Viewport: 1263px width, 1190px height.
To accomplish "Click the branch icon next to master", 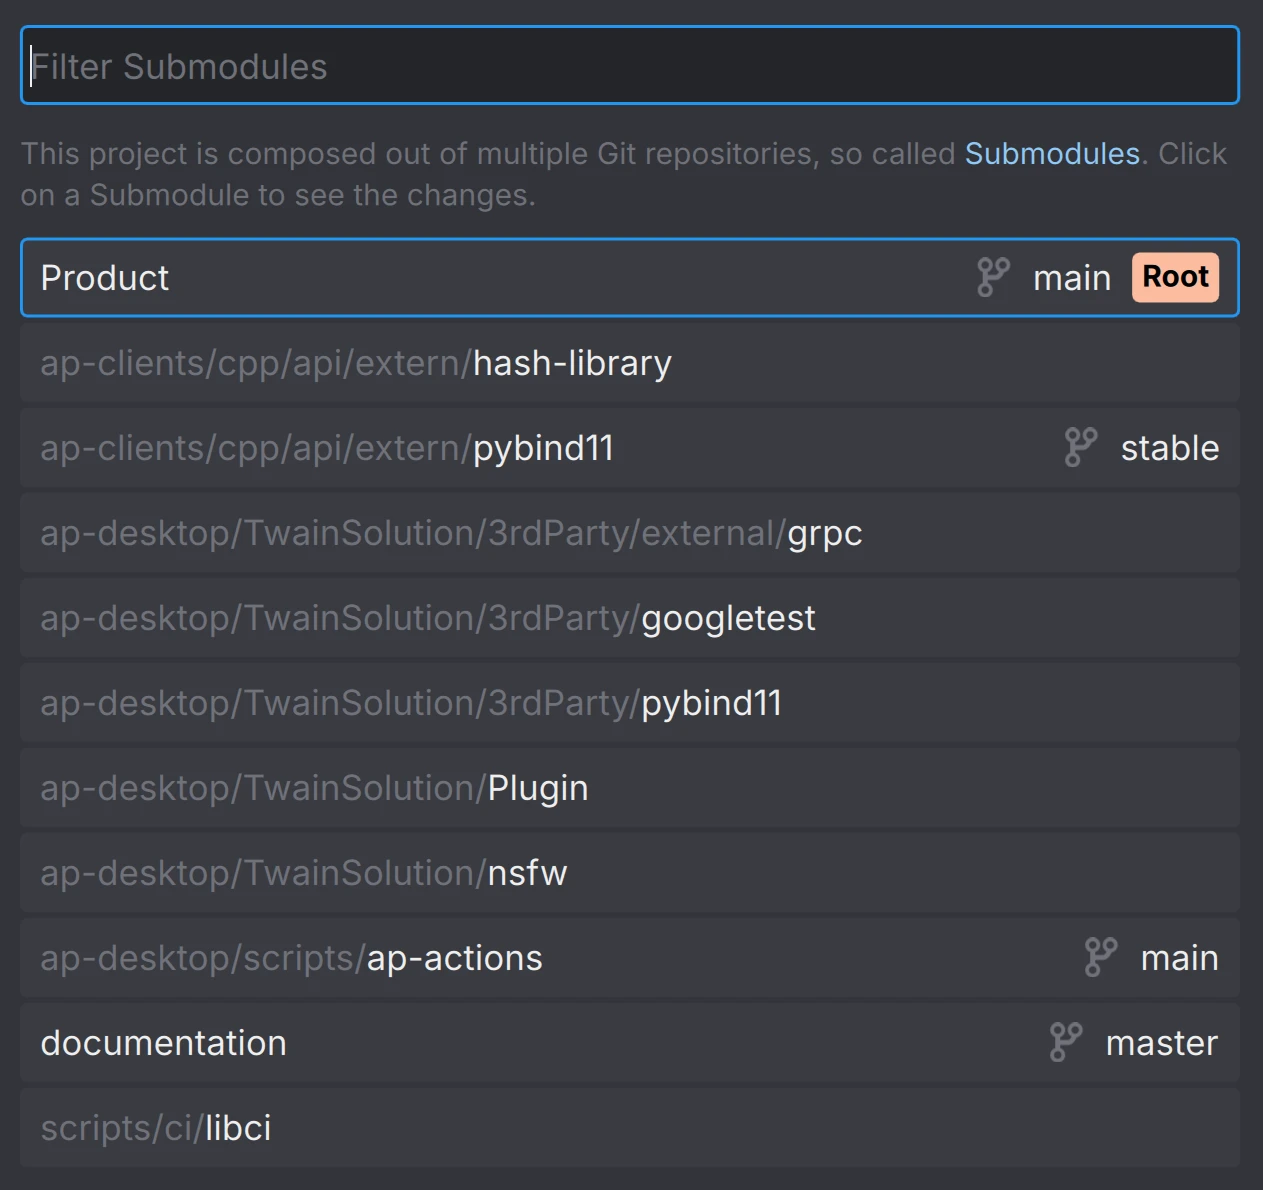I will click(1066, 1042).
